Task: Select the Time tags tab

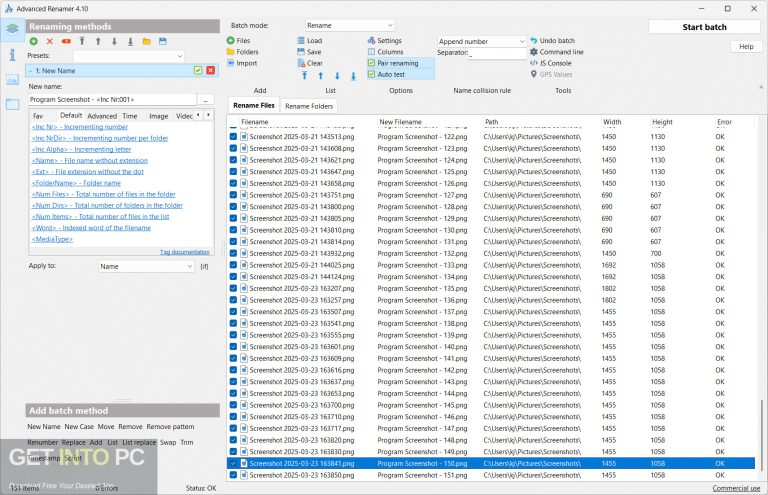Action: [x=130, y=116]
